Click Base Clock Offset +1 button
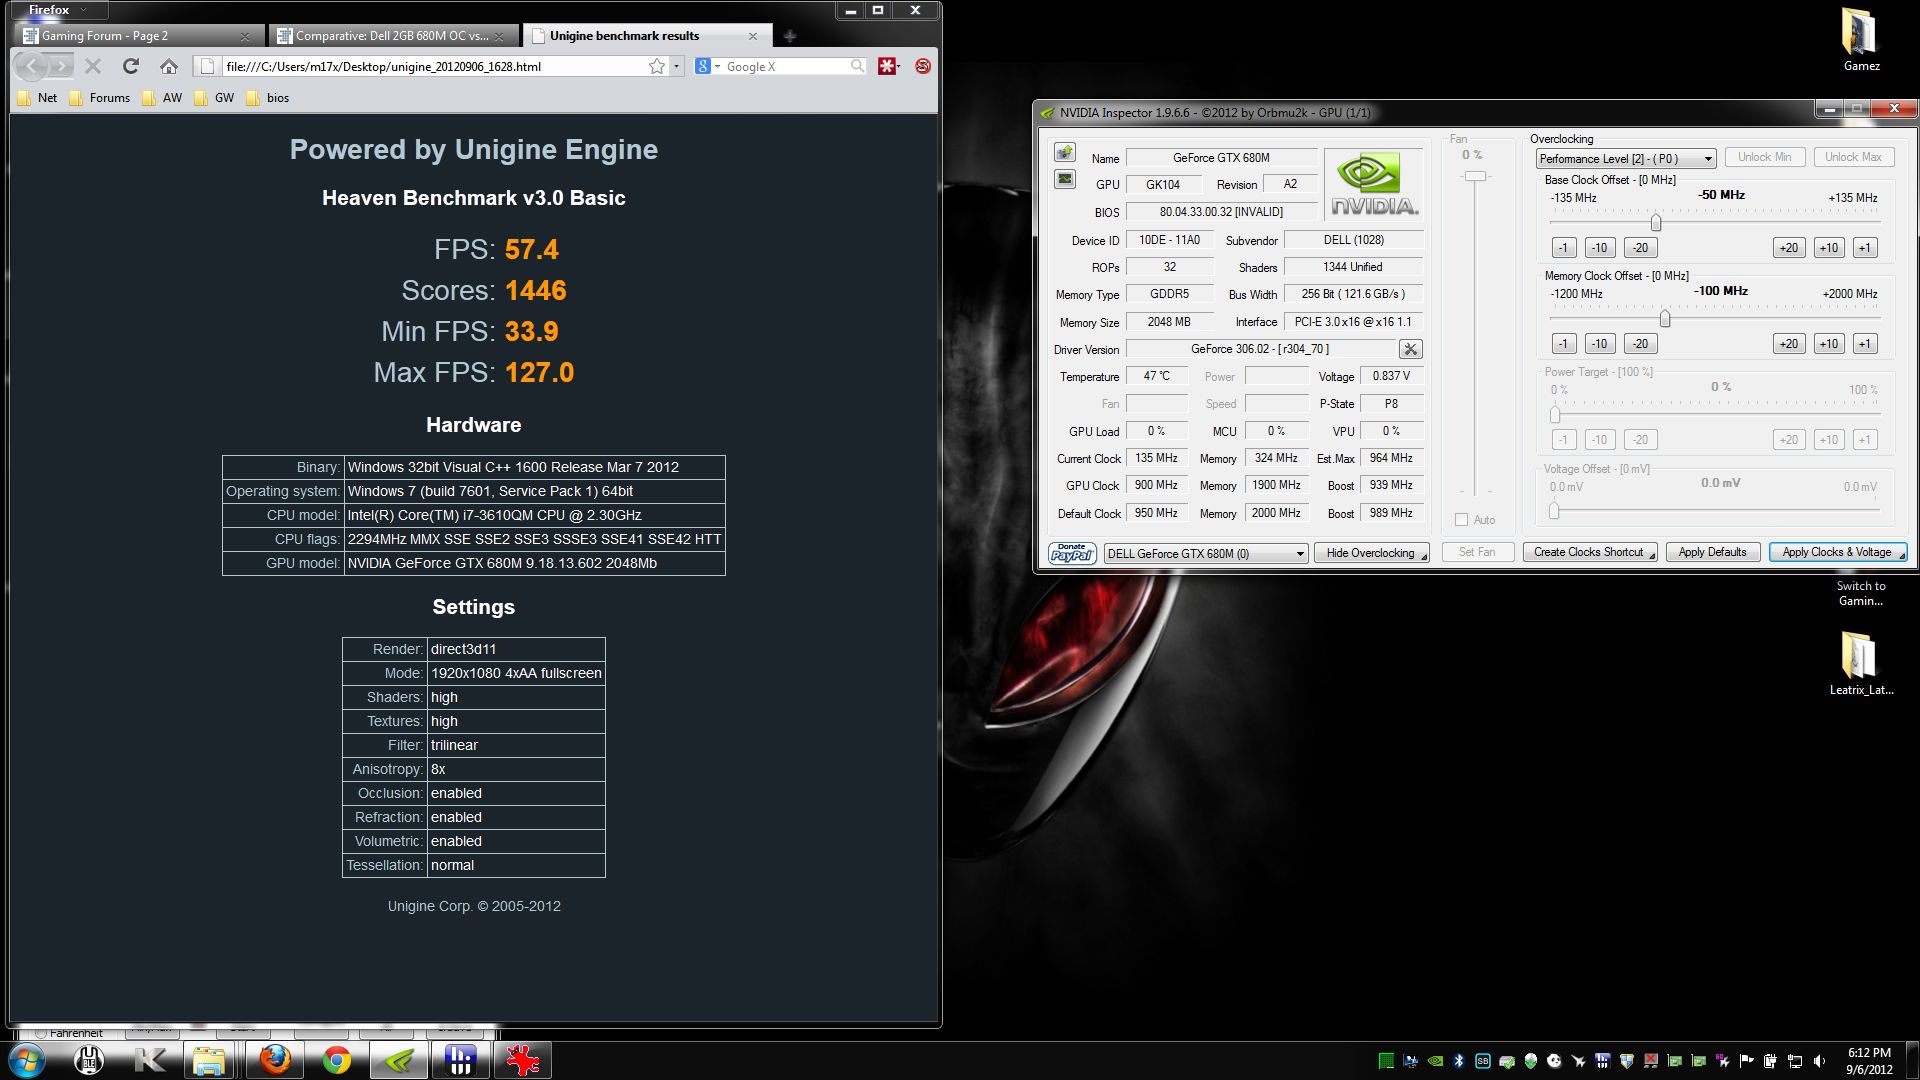Screen dimensions: 1920x1080 click(x=1864, y=248)
